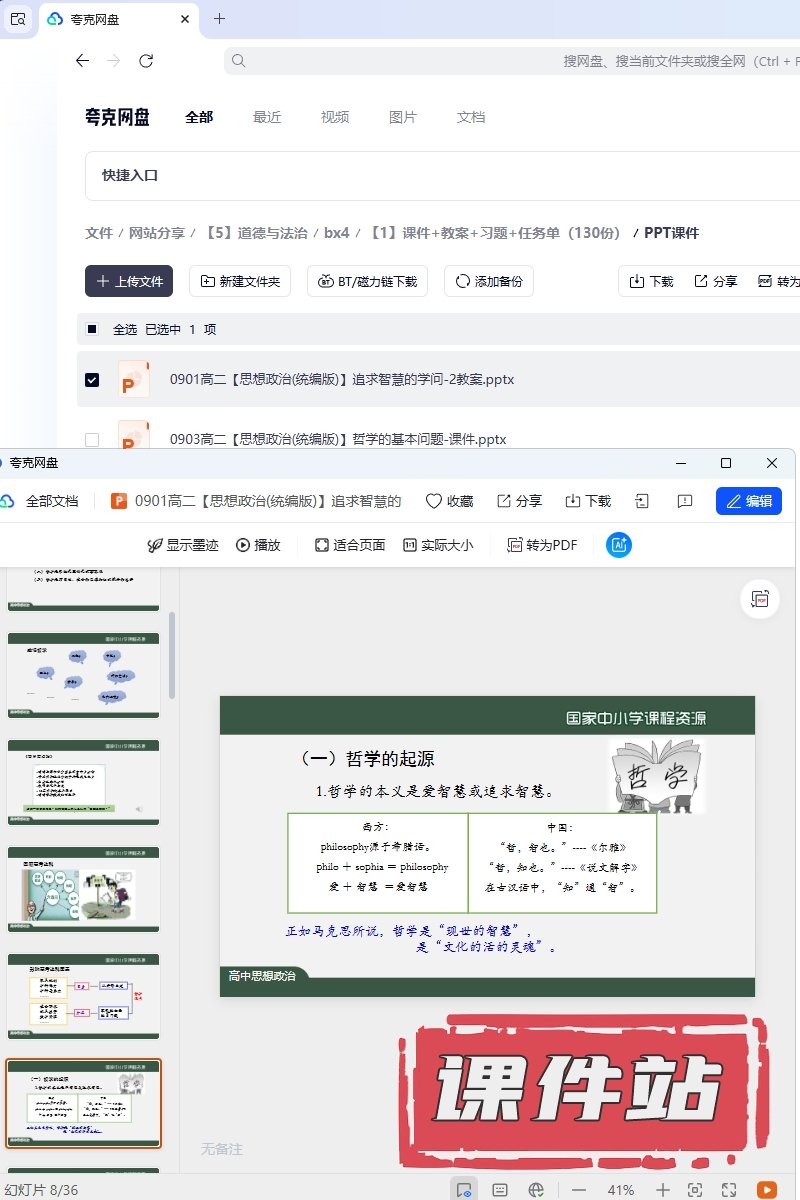Toggle the 全选 select-all checkbox
The image size is (800, 1200).
tap(92, 329)
